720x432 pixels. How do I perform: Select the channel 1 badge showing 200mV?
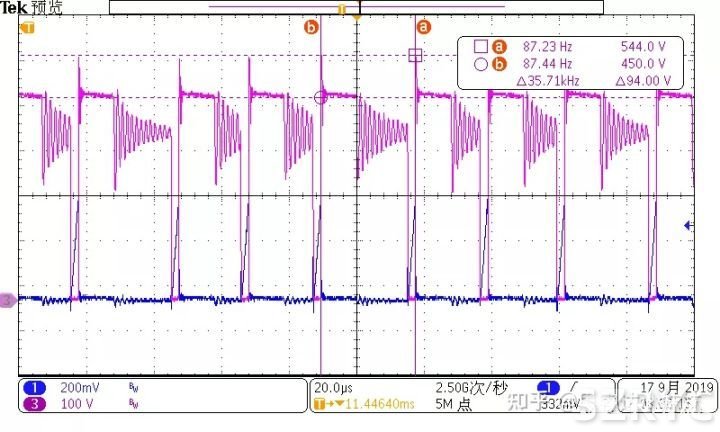click(x=33, y=387)
